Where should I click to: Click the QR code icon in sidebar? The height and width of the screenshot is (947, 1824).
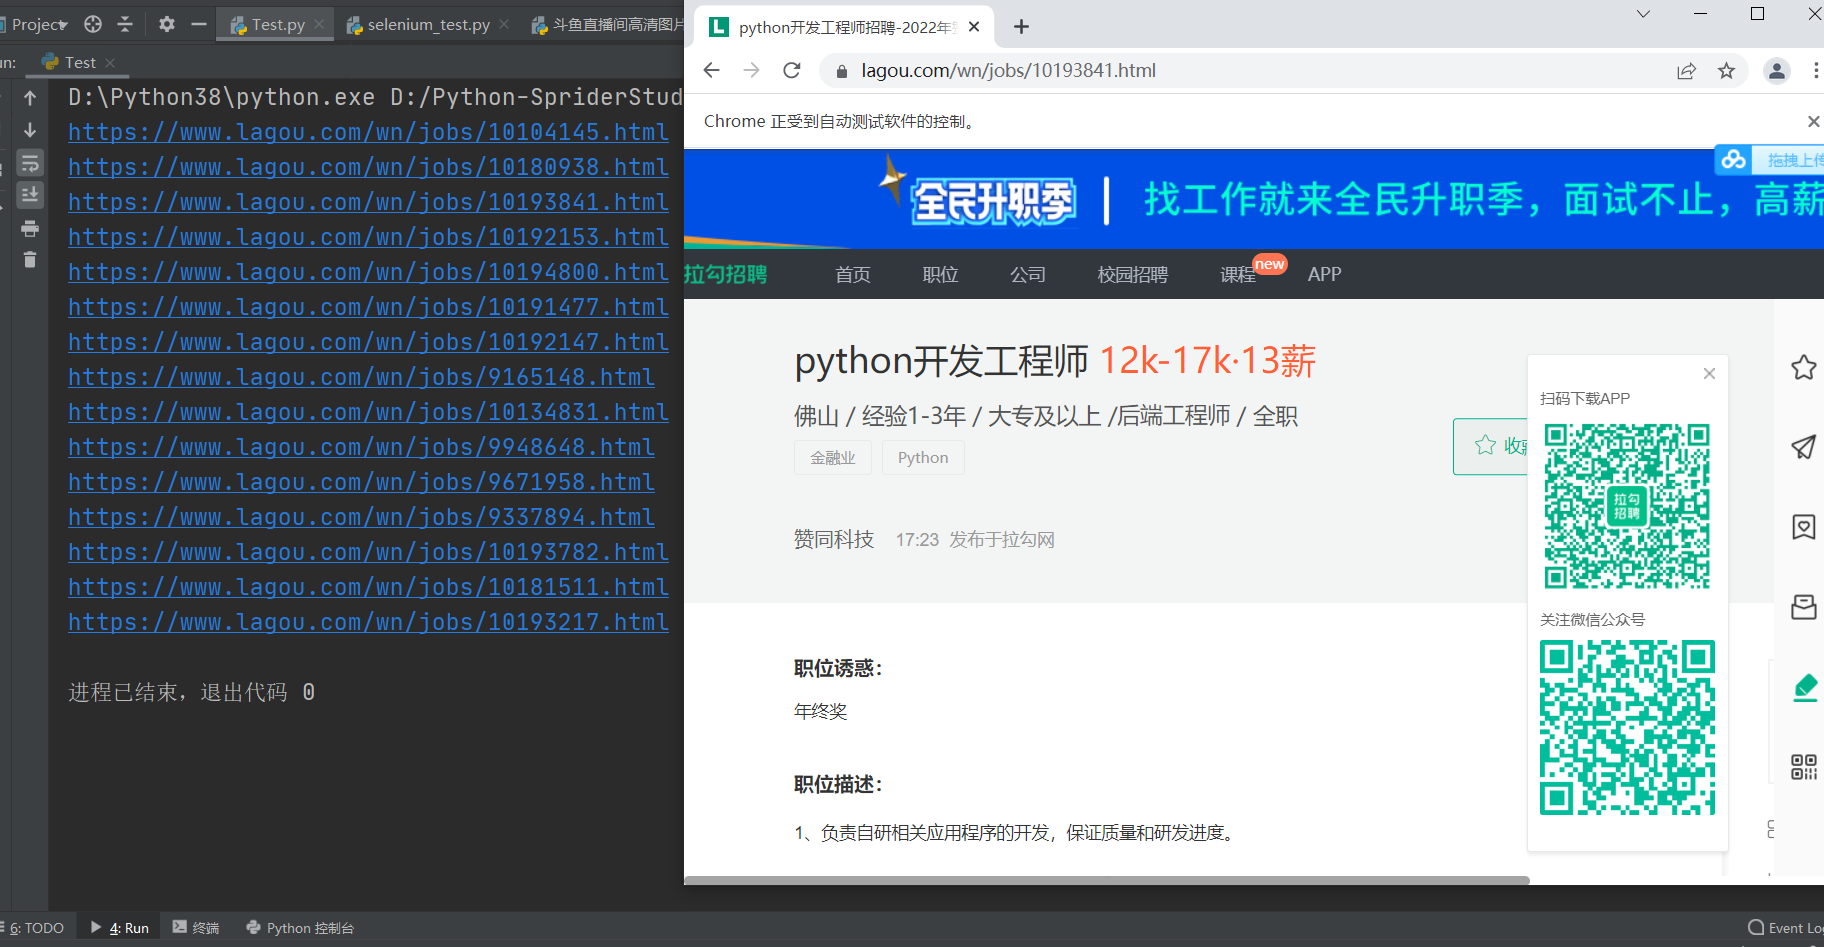[x=1804, y=767]
